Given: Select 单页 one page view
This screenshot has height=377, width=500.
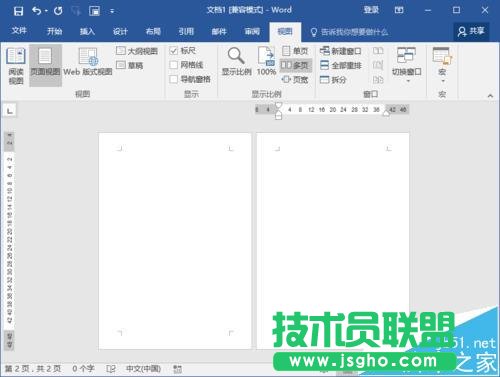Looking at the screenshot, I should [x=295, y=51].
